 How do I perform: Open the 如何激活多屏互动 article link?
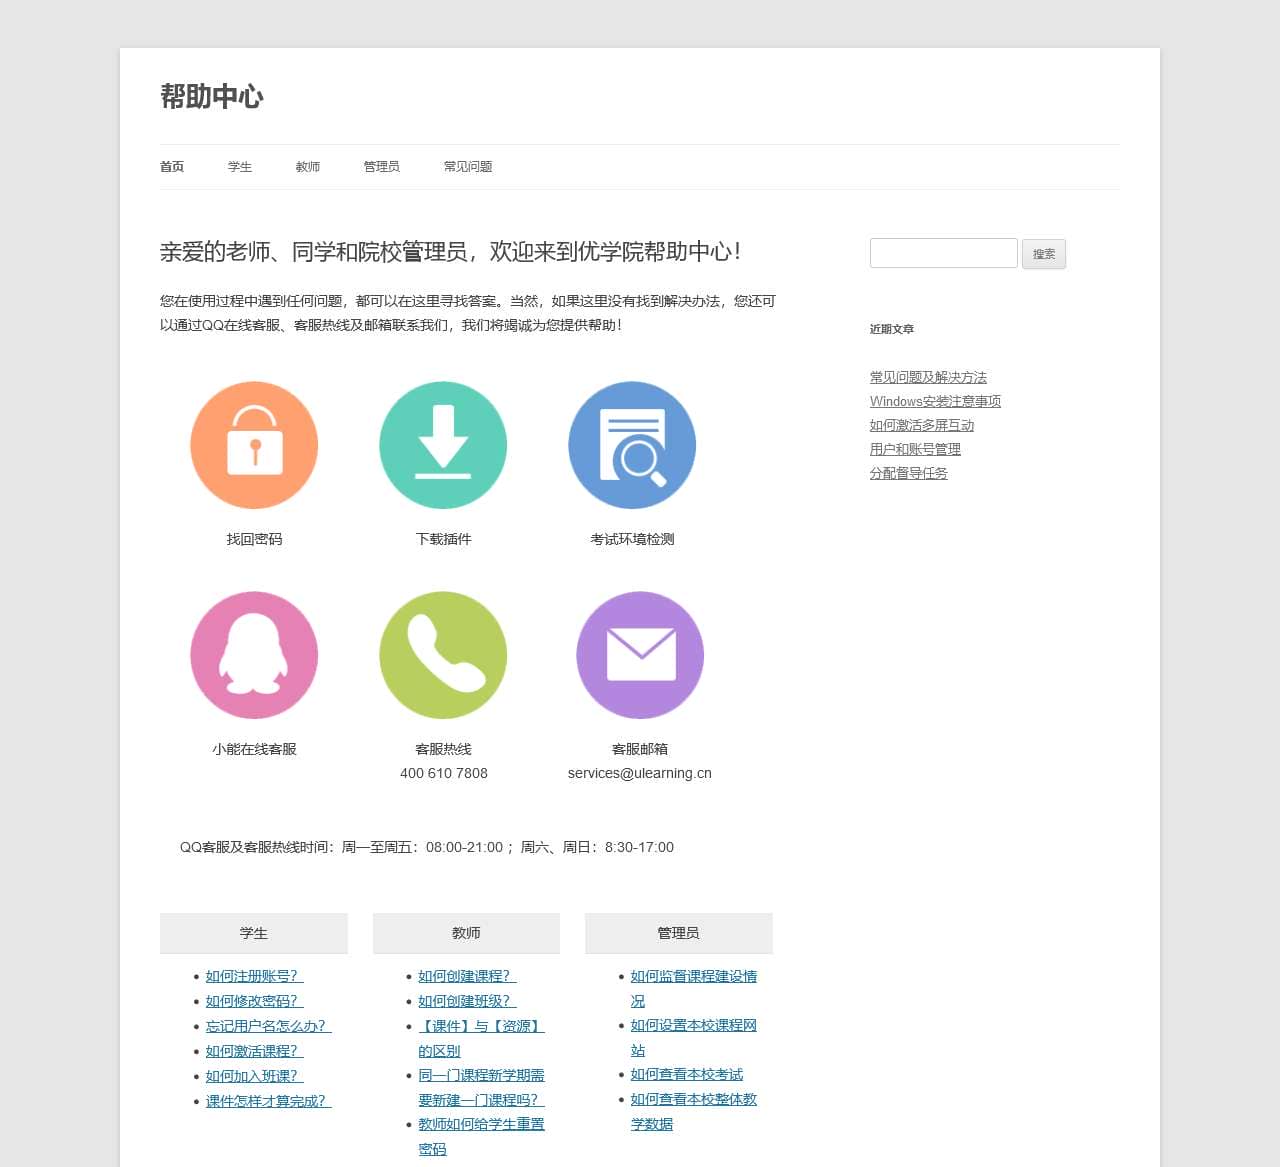[922, 425]
